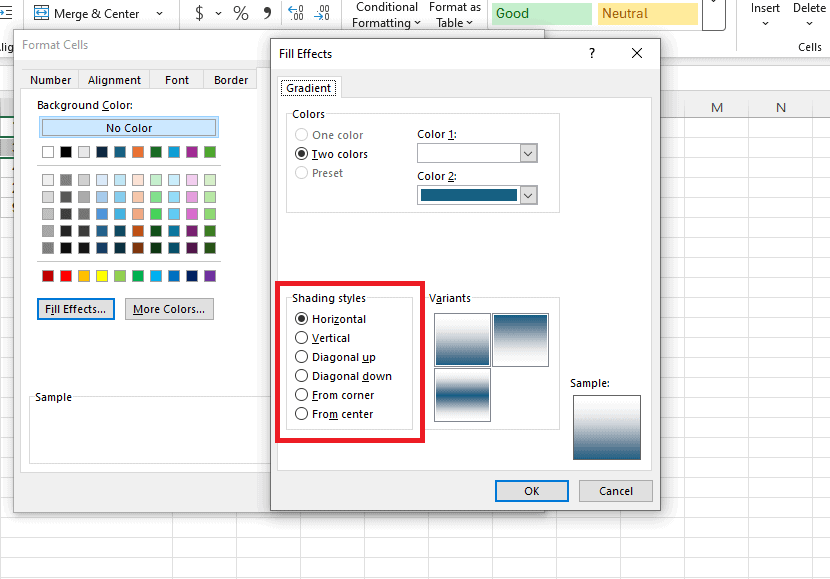This screenshot has height=579, width=830.
Task: Pick the standard green color swatch
Action: coord(138,276)
